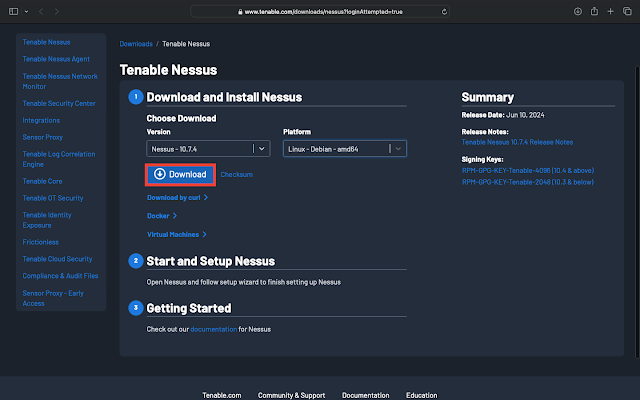Go to Downloads breadcrumb link

[136, 44]
